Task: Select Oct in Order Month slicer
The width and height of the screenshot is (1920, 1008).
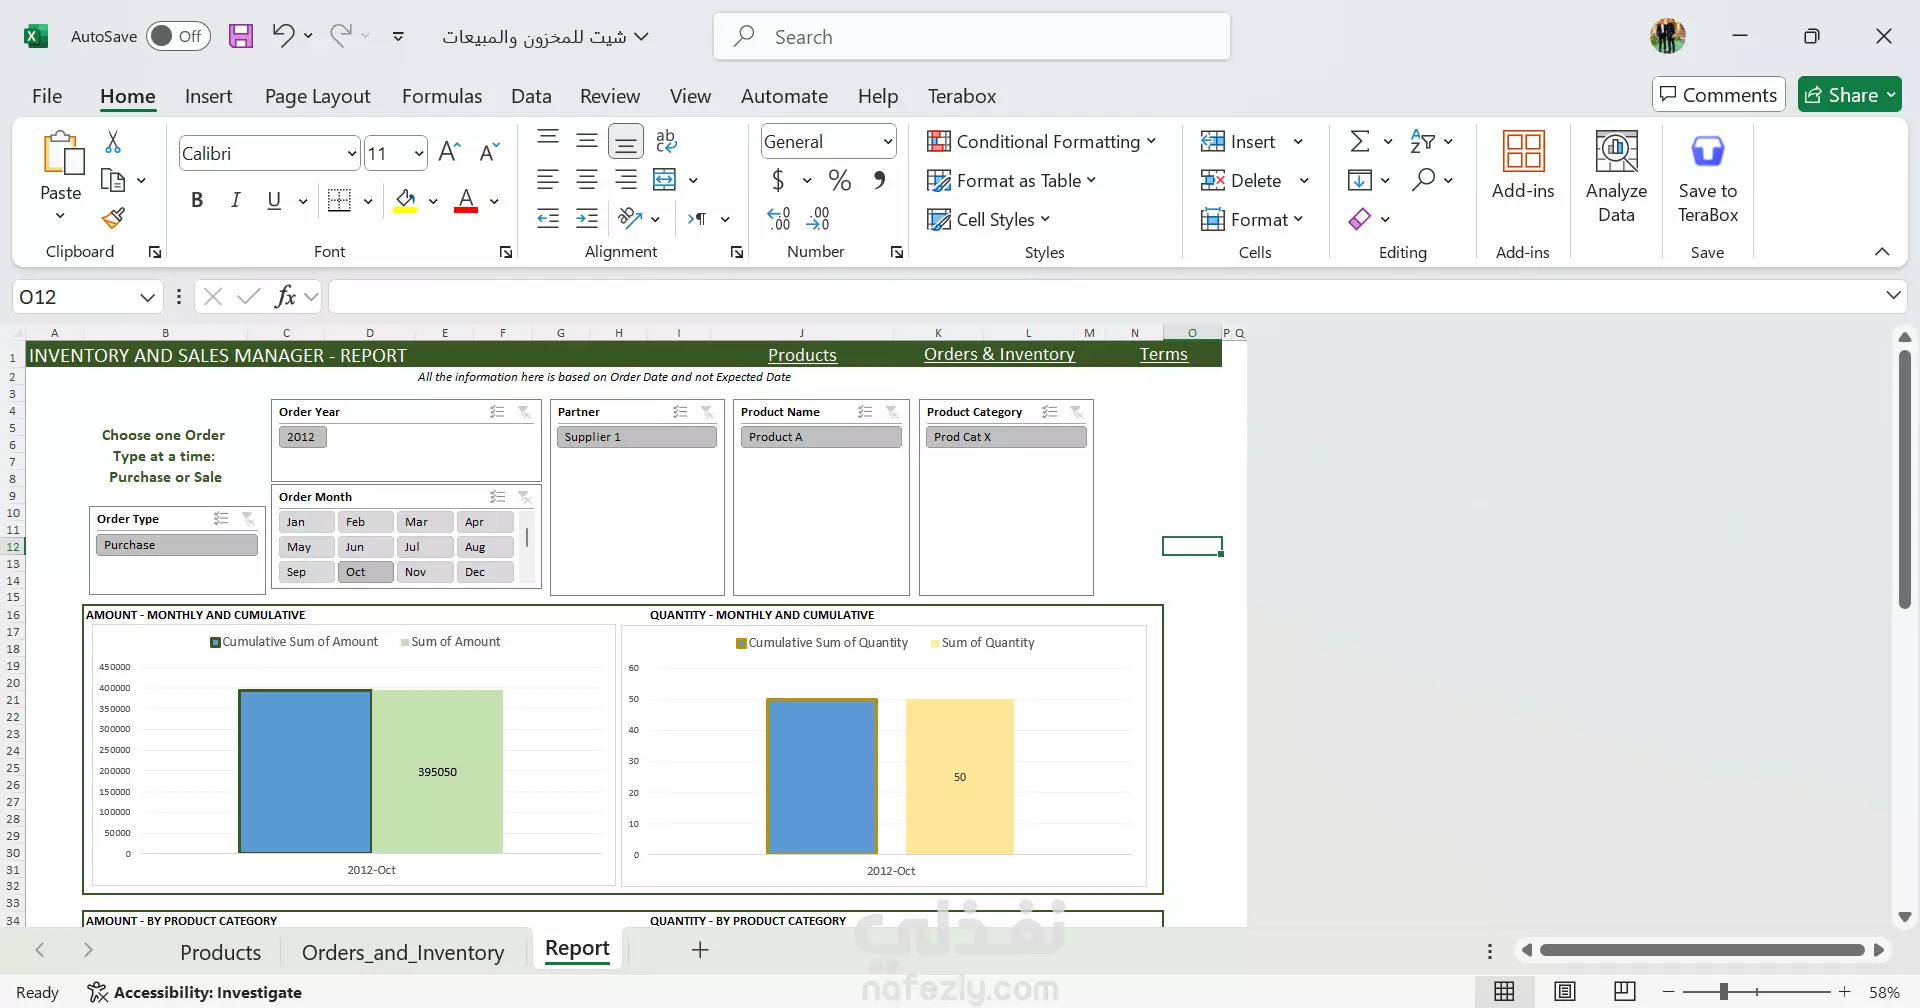Action: [x=365, y=572]
